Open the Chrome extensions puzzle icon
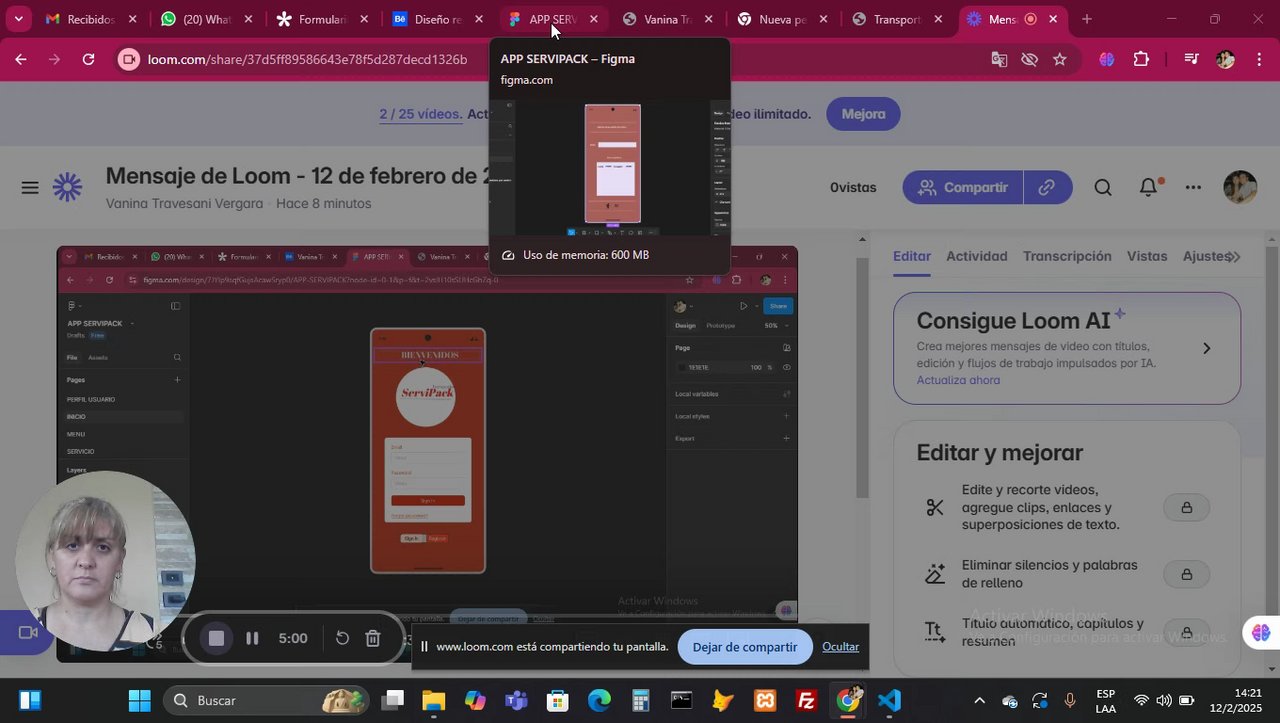This screenshot has height=723, width=1280. pos(1141,60)
